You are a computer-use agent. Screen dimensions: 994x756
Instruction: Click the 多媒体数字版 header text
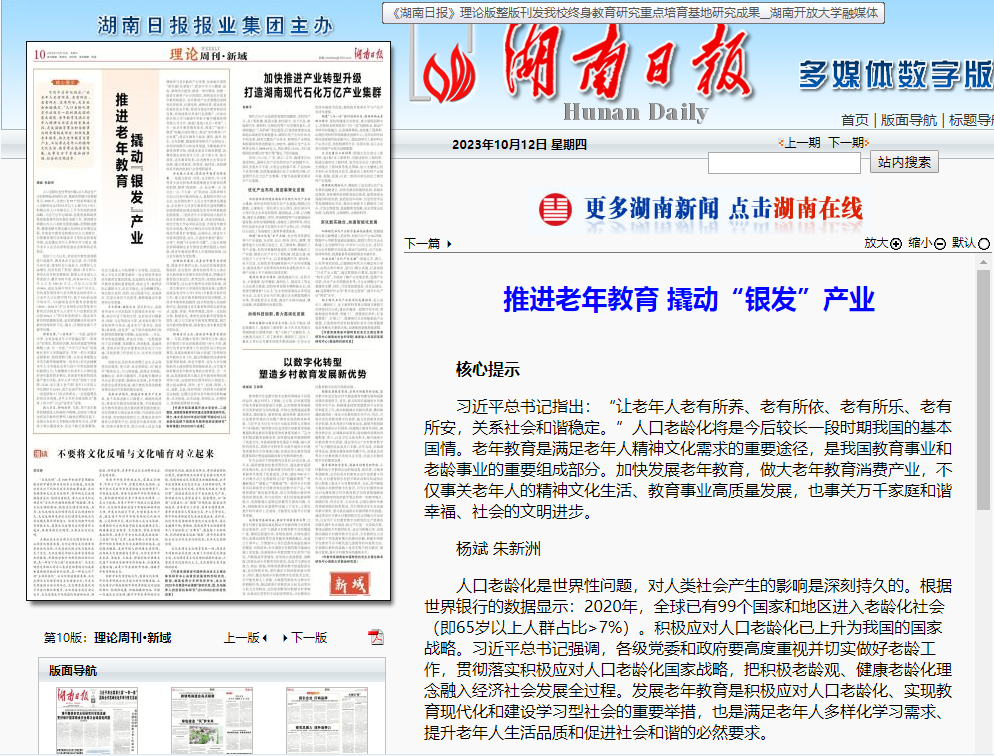pyautogui.click(x=896, y=74)
